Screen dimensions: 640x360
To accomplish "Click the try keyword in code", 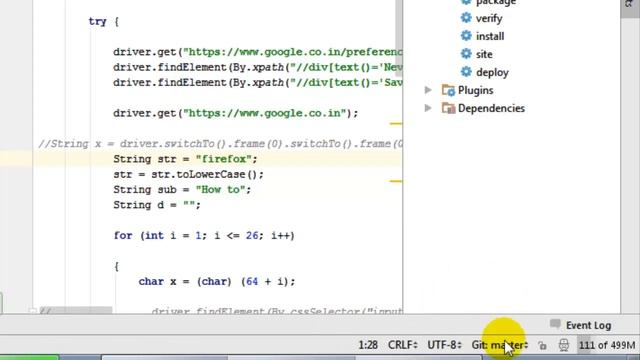I will [x=98, y=21].
